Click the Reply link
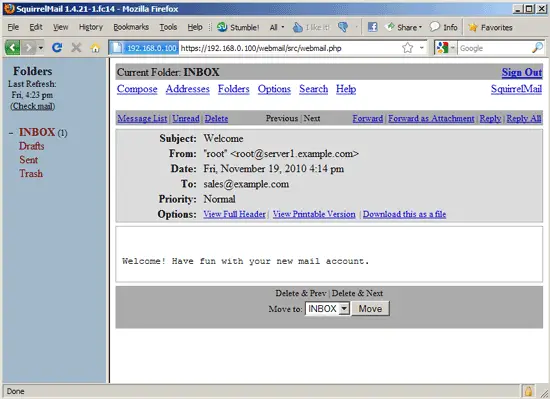 [490, 119]
